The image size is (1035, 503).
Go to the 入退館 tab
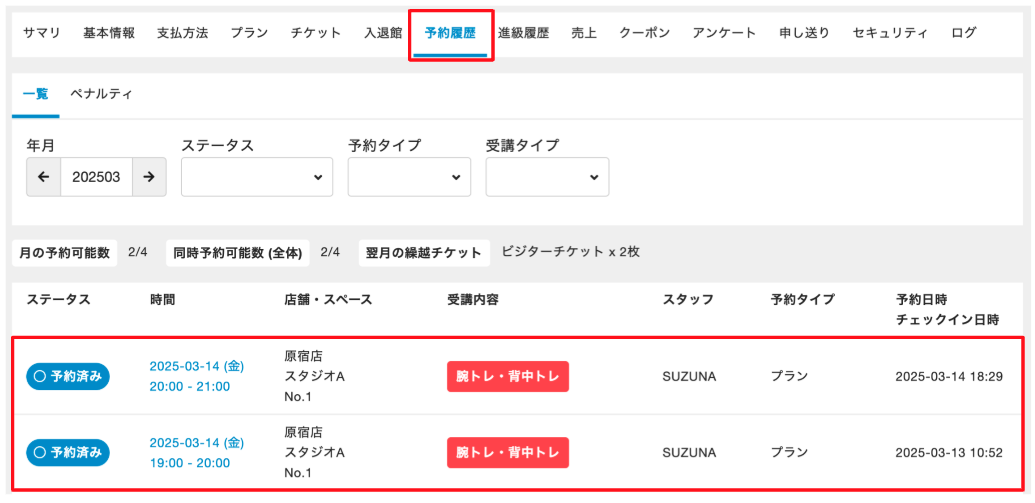[383, 33]
